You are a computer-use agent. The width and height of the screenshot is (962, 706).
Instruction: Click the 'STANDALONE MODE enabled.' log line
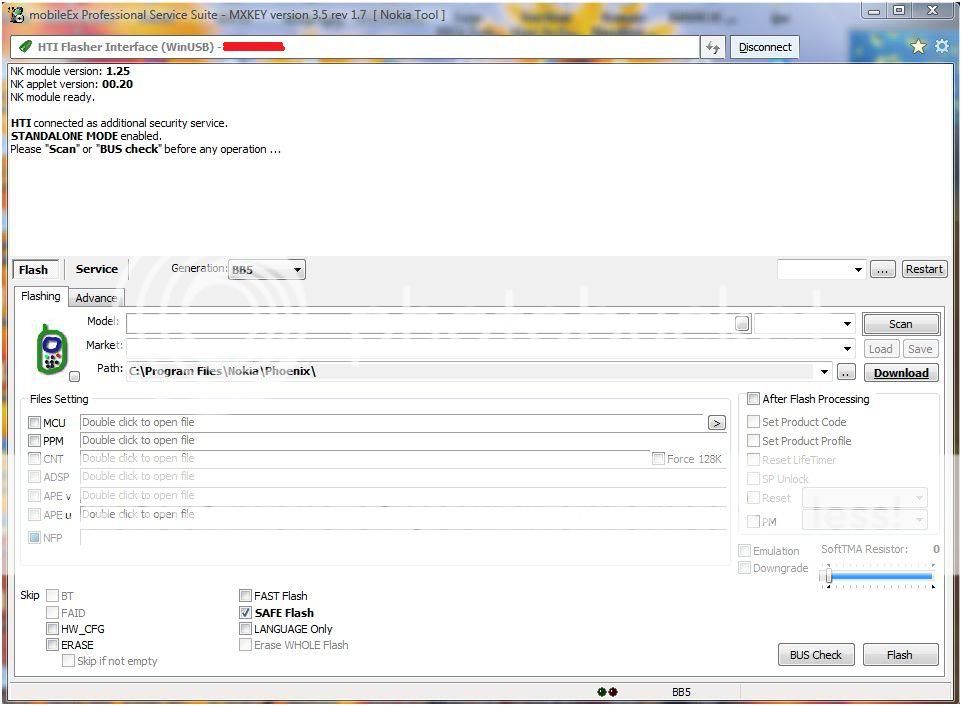tap(86, 136)
